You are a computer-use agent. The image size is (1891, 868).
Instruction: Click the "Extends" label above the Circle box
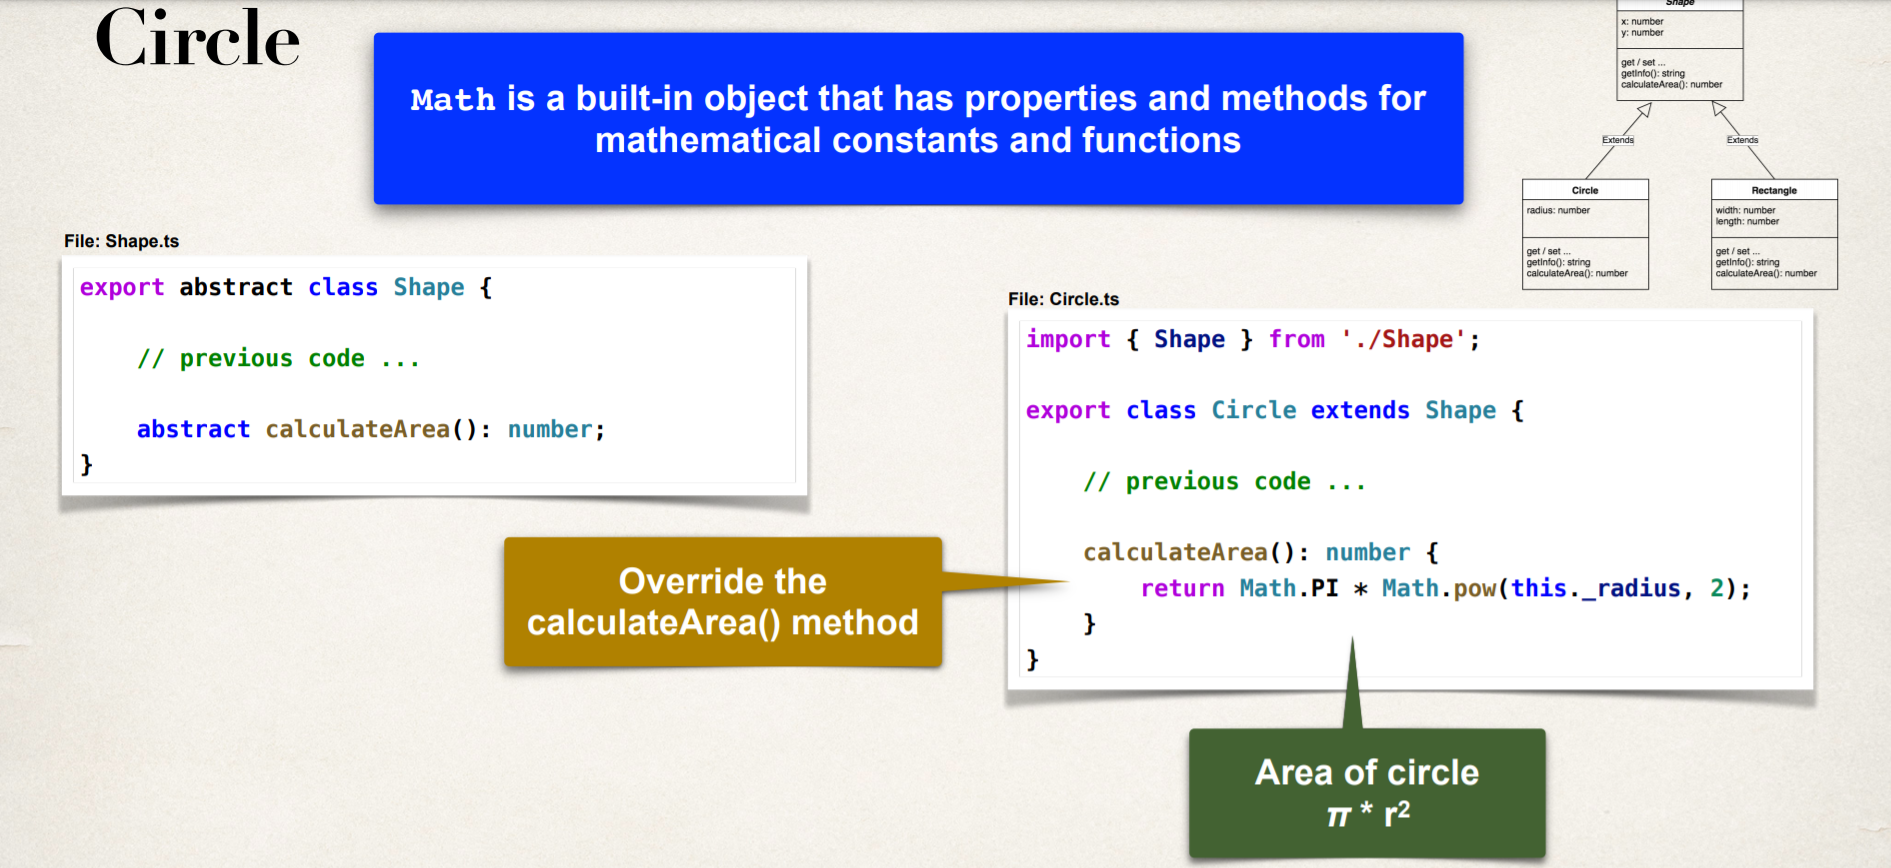[x=1618, y=140]
